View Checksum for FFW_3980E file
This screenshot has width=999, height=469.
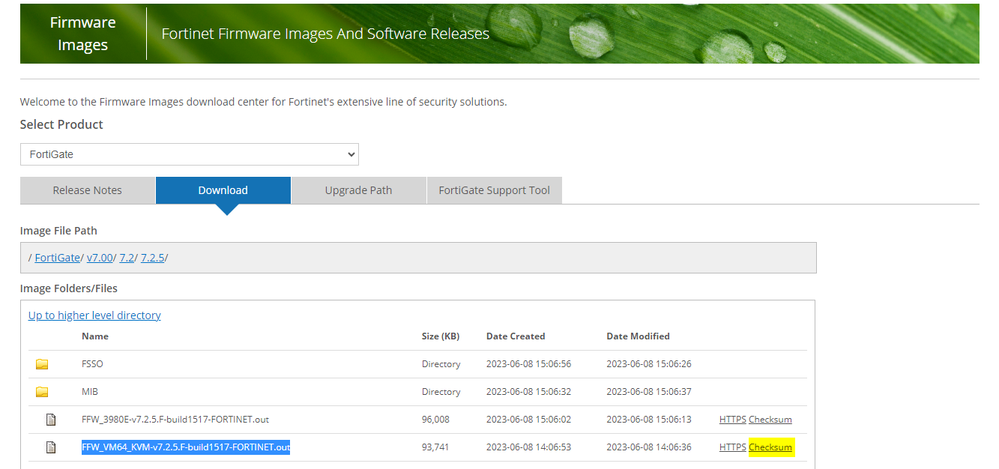coord(770,420)
